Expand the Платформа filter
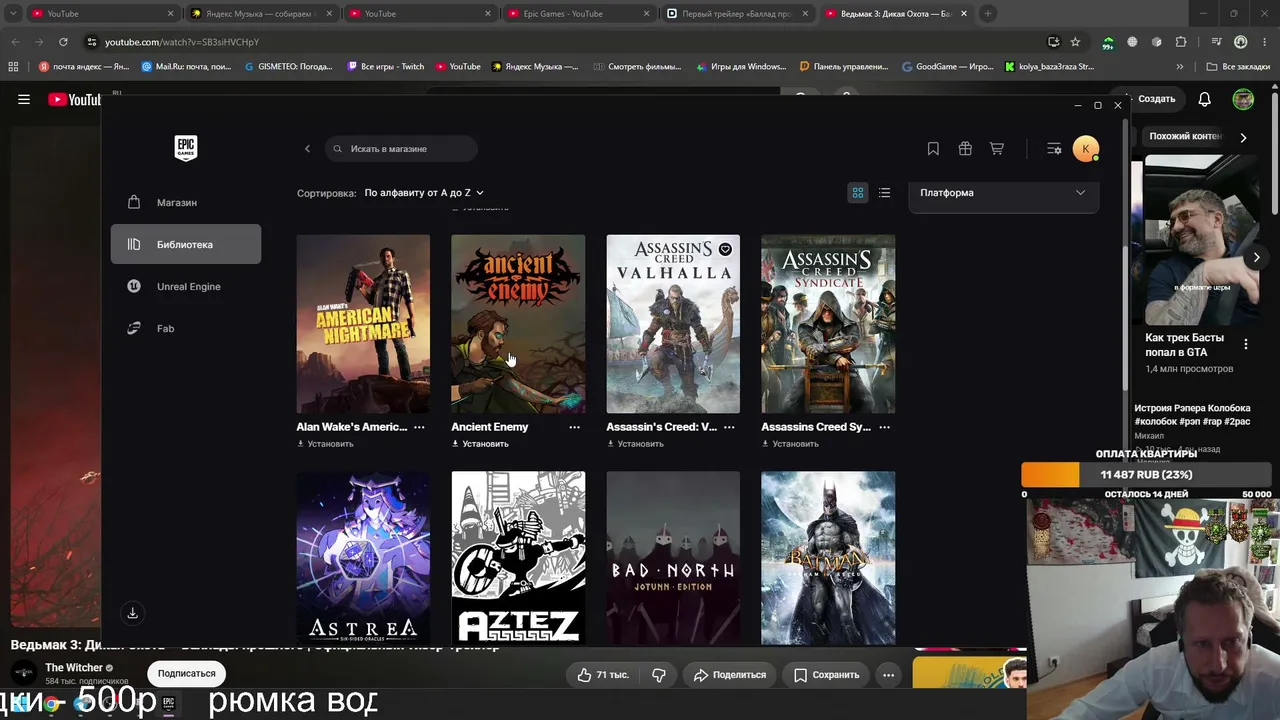This screenshot has width=1280, height=720. tap(1003, 193)
